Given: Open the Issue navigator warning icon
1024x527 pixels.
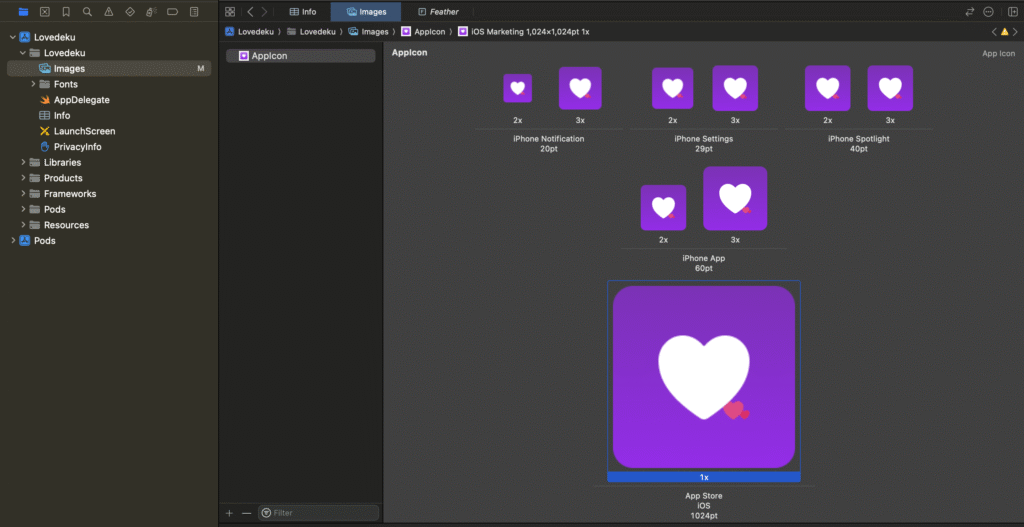Looking at the screenshot, I should pyautogui.click(x=108, y=12).
